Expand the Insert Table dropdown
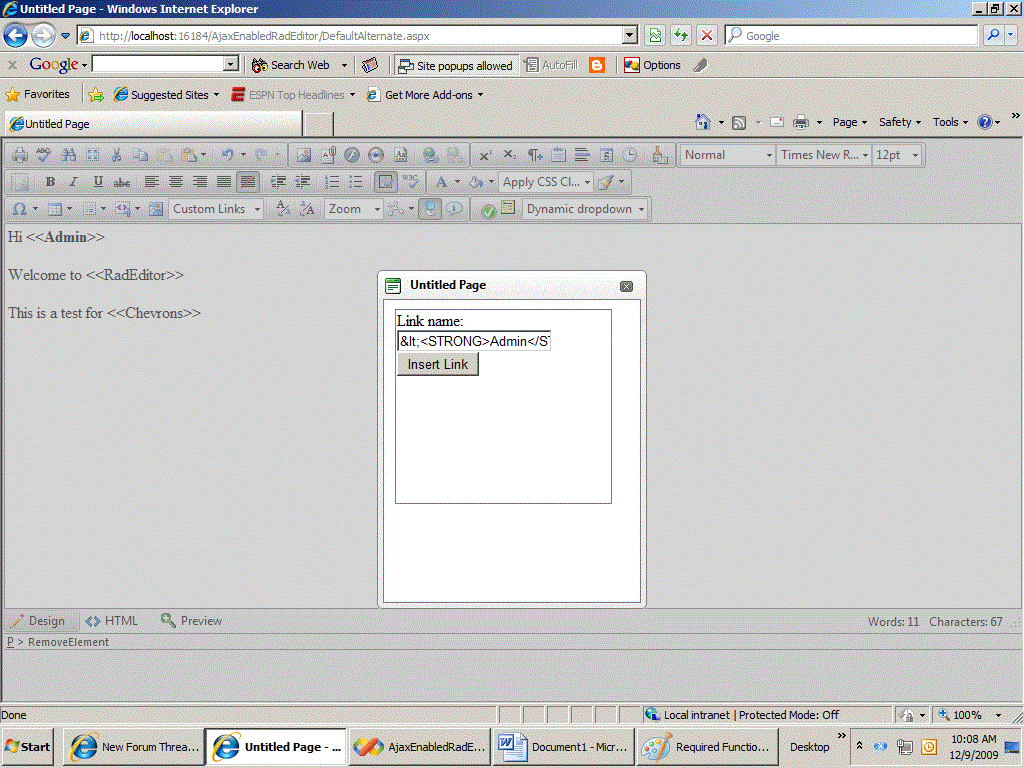 [x=69, y=209]
